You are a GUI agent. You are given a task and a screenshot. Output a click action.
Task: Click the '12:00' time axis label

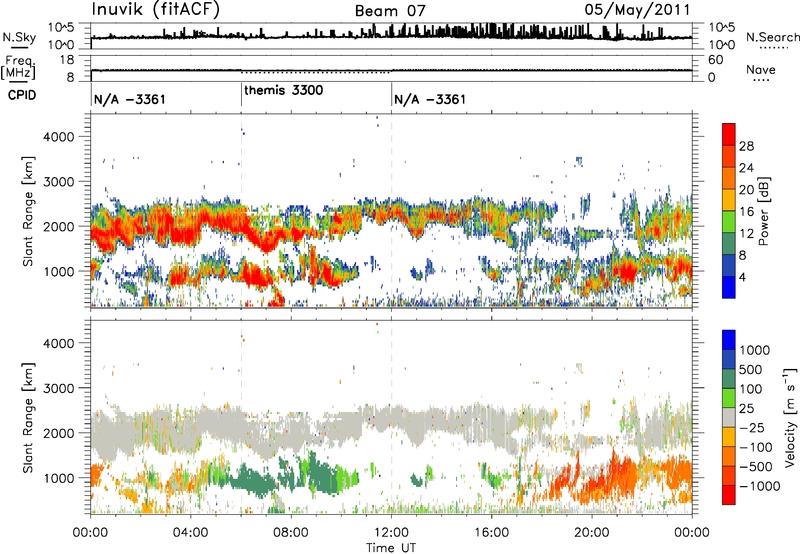click(x=391, y=533)
